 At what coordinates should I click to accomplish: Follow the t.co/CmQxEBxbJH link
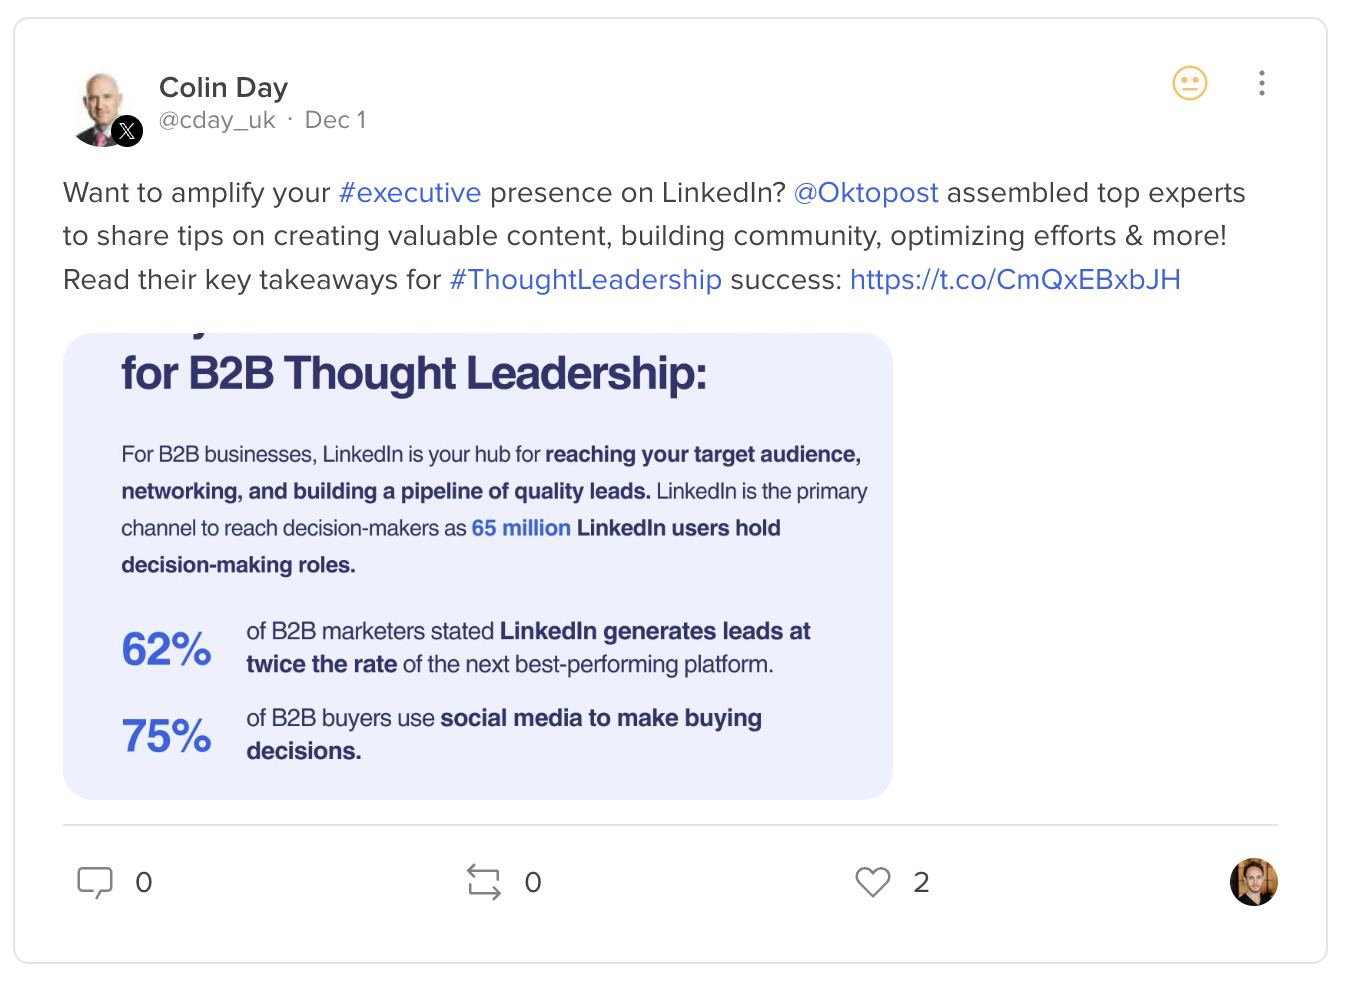pos(1015,280)
